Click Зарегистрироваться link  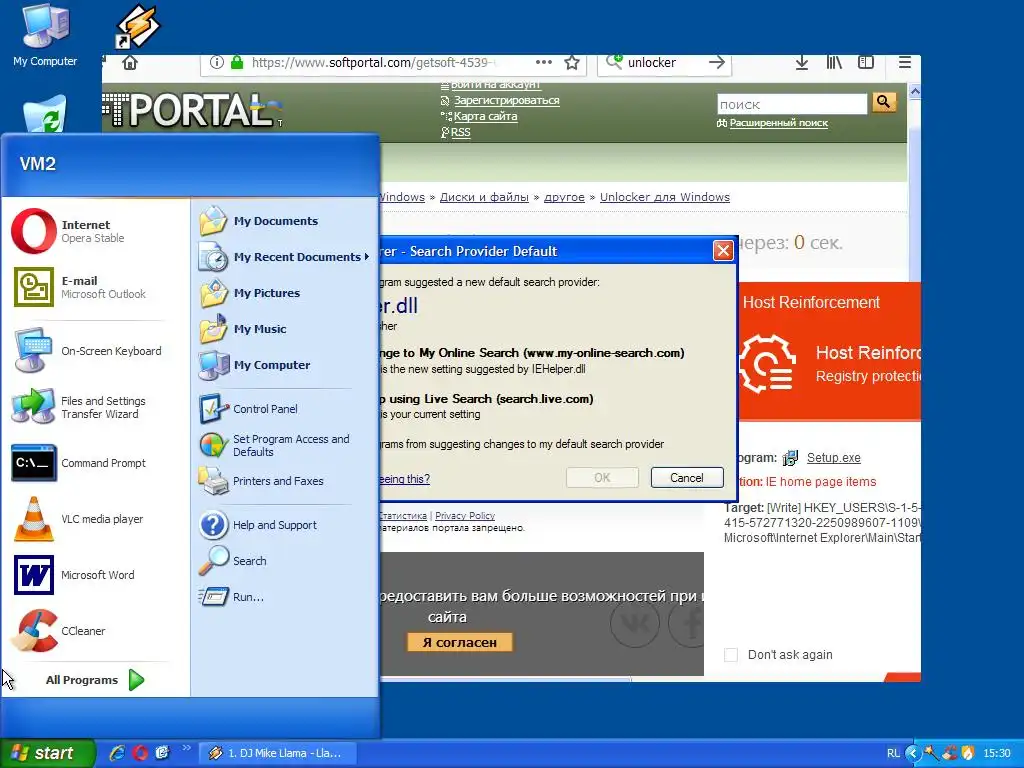click(507, 101)
